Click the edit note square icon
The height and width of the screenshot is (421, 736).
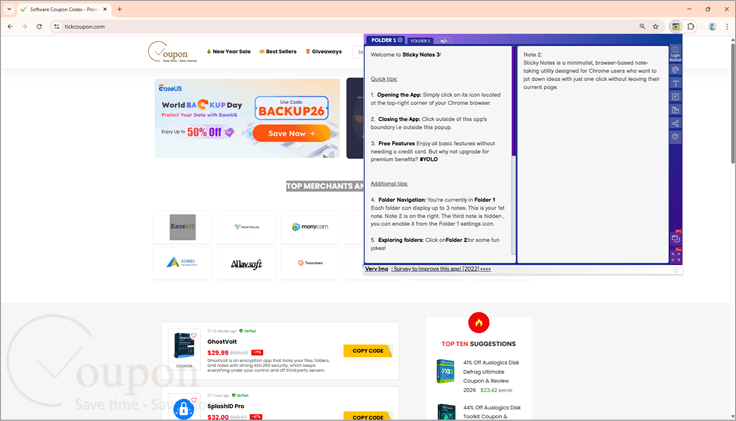point(675,97)
